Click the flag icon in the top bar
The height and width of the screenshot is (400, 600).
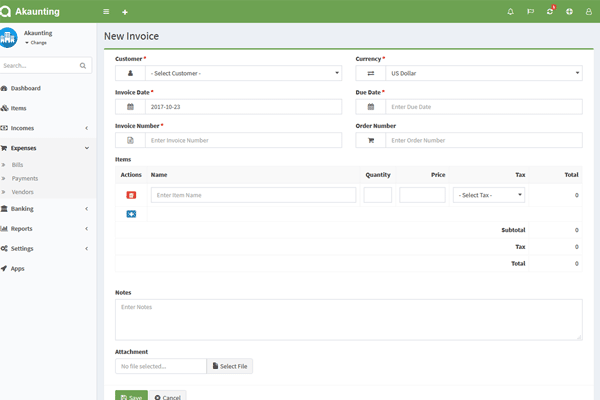click(530, 12)
